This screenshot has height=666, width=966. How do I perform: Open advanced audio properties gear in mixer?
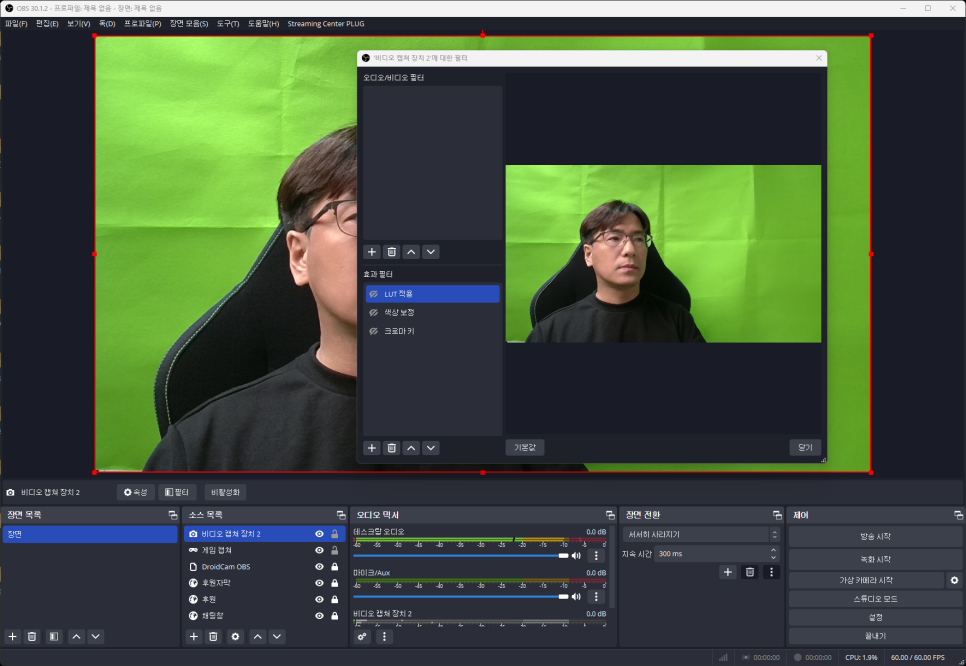tap(363, 636)
